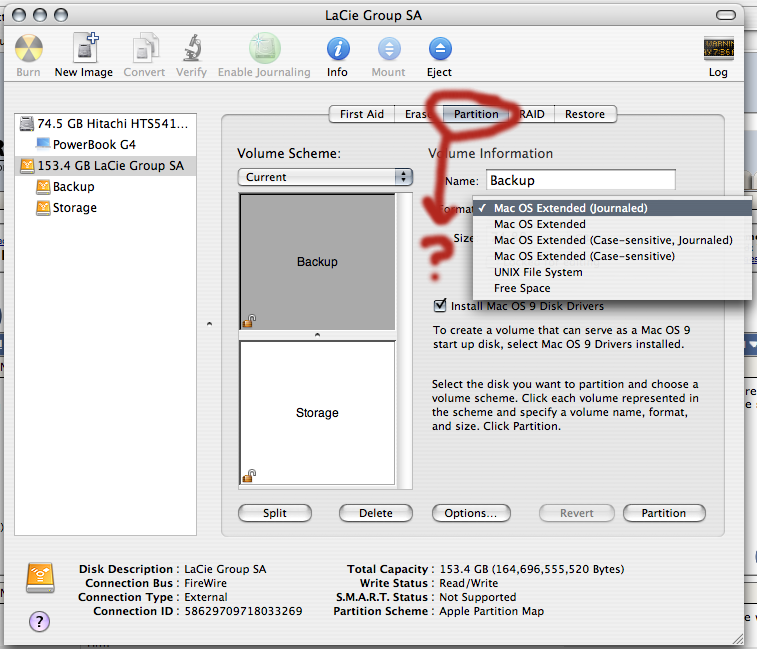Choose Mac OS Extended (Case-sensitive) format
This screenshot has width=757, height=649.
pyautogui.click(x=612, y=256)
